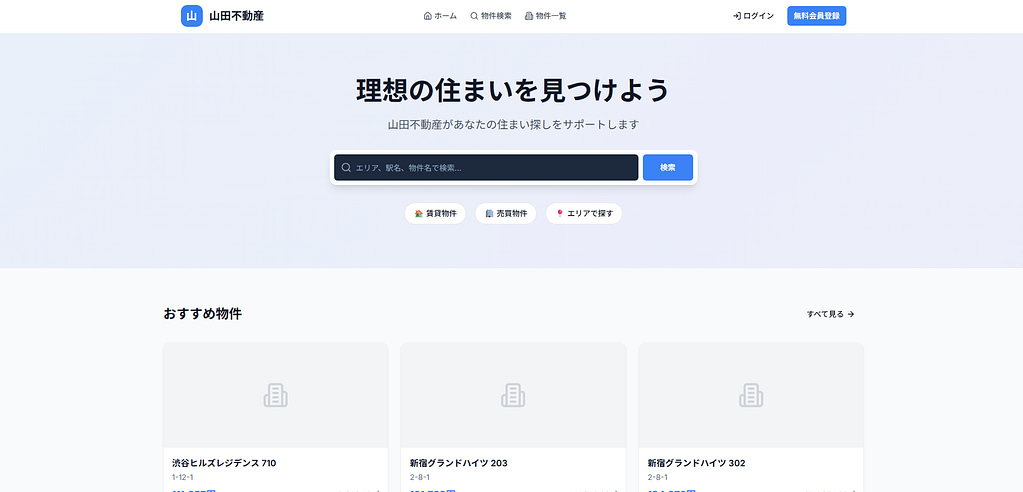Open the 新宿グランドハイツ 203 listing title
Viewport: 1023px width, 492px height.
[458, 463]
